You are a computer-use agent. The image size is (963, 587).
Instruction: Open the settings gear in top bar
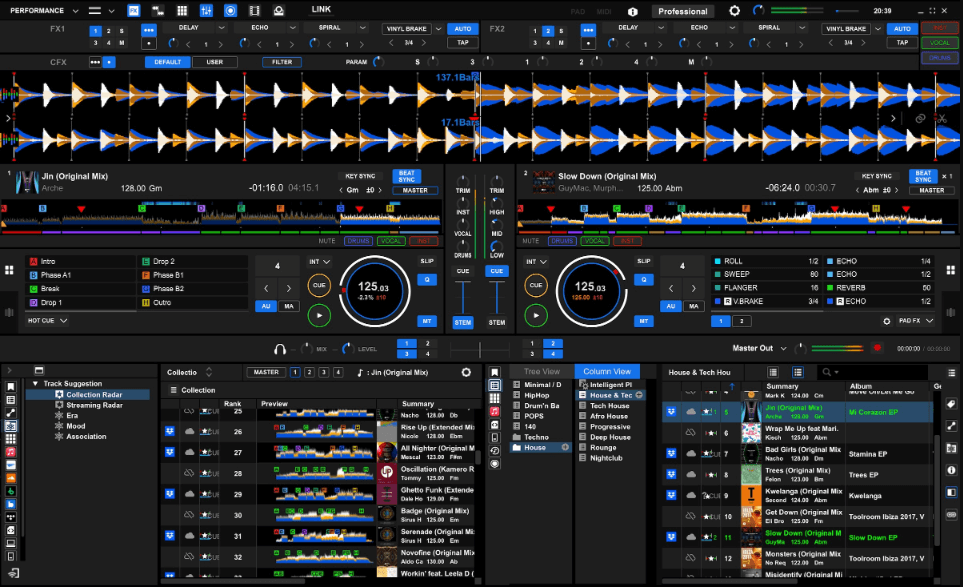735,11
